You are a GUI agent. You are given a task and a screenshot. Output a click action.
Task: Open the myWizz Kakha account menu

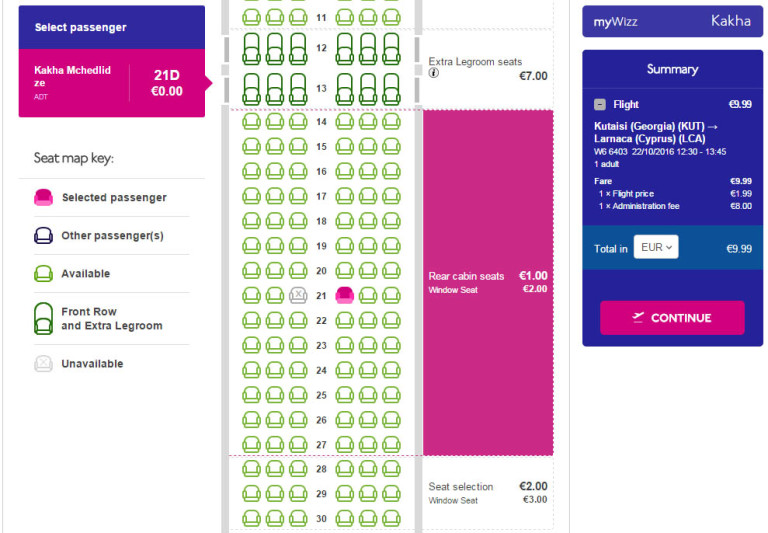tap(672, 21)
